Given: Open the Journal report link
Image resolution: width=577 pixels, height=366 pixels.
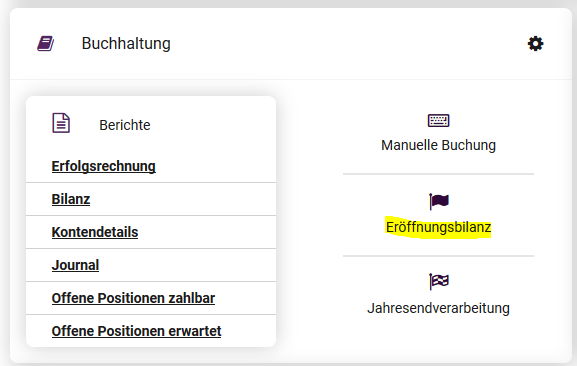Looking at the screenshot, I should (75, 265).
